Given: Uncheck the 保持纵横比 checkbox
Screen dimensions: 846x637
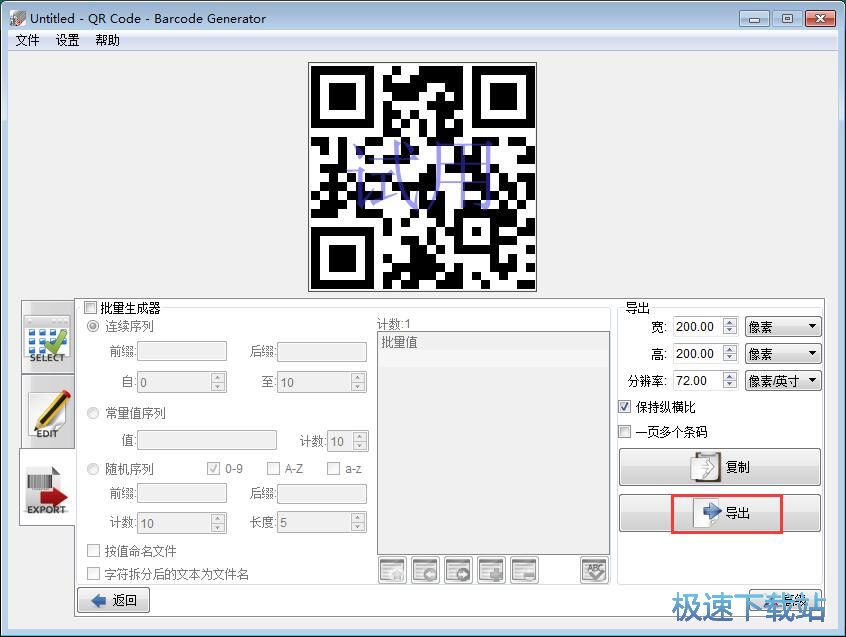Looking at the screenshot, I should point(624,407).
